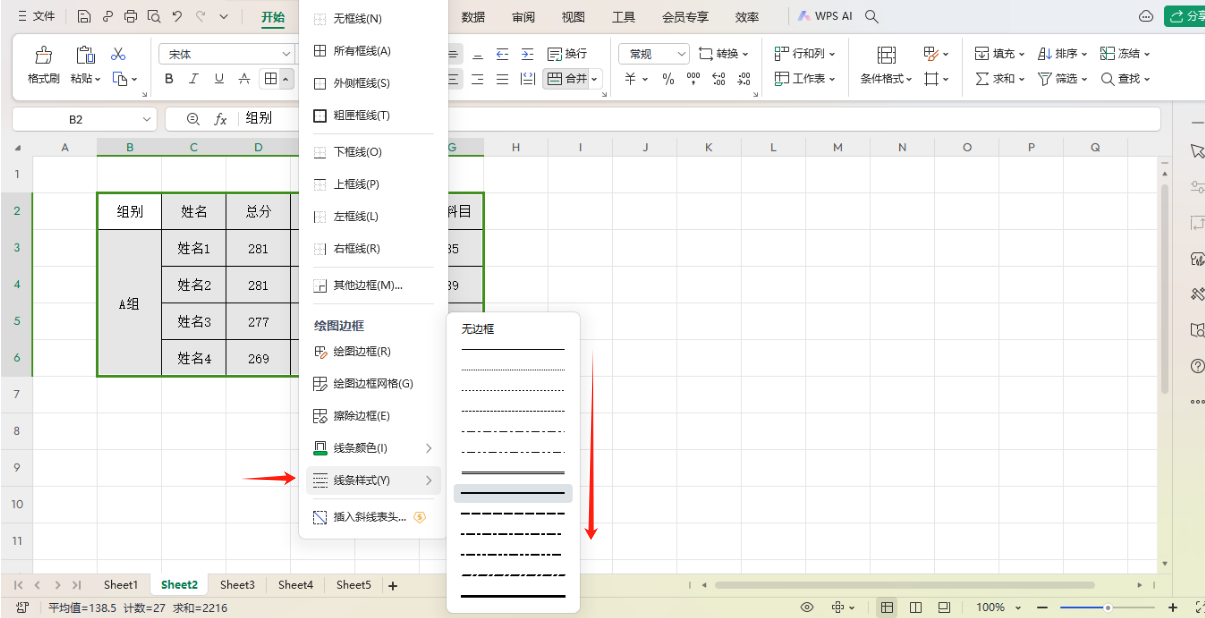Switch to Sheet3 tab
This screenshot has width=1205, height=618.
click(237, 585)
